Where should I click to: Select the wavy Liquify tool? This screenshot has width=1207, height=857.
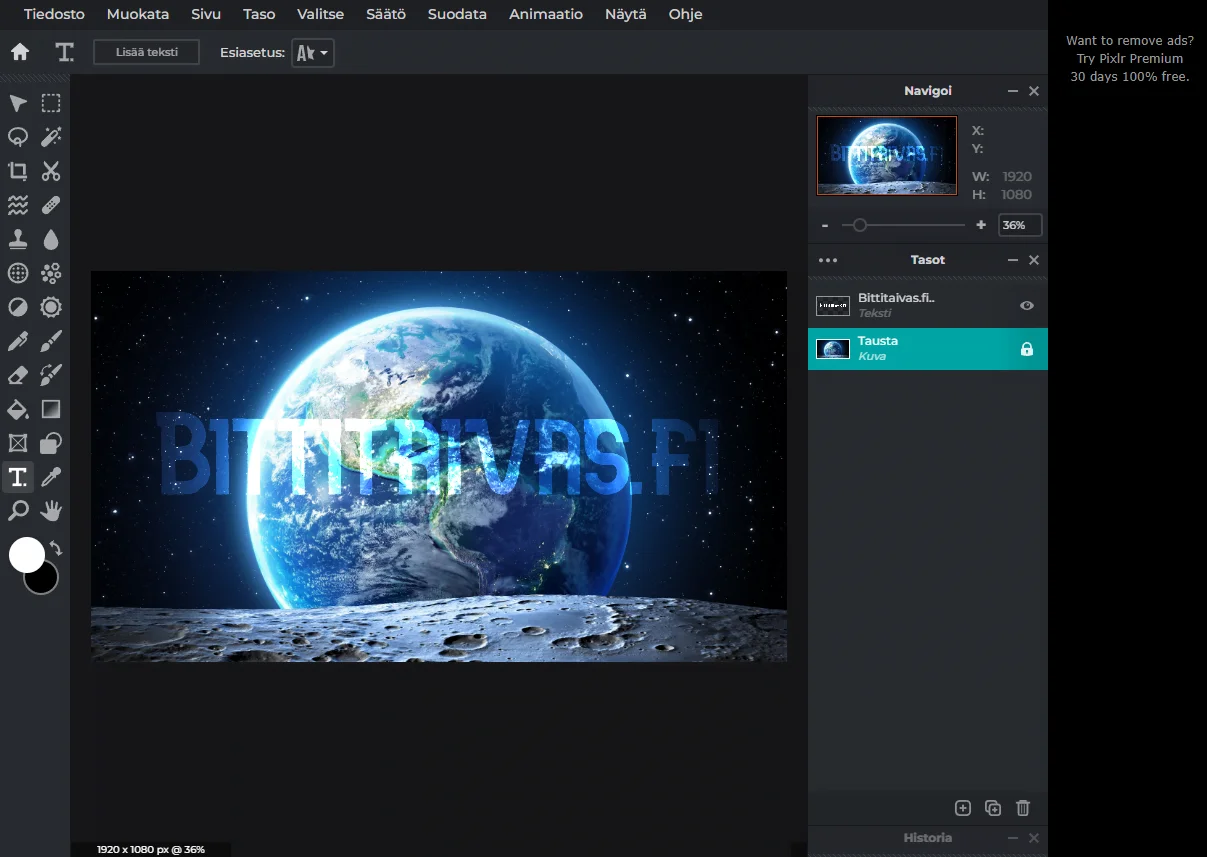(18, 205)
